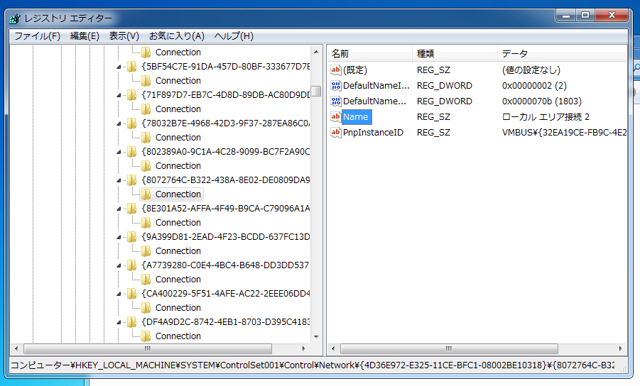Select the PnpInstanceID value name

coord(373,132)
